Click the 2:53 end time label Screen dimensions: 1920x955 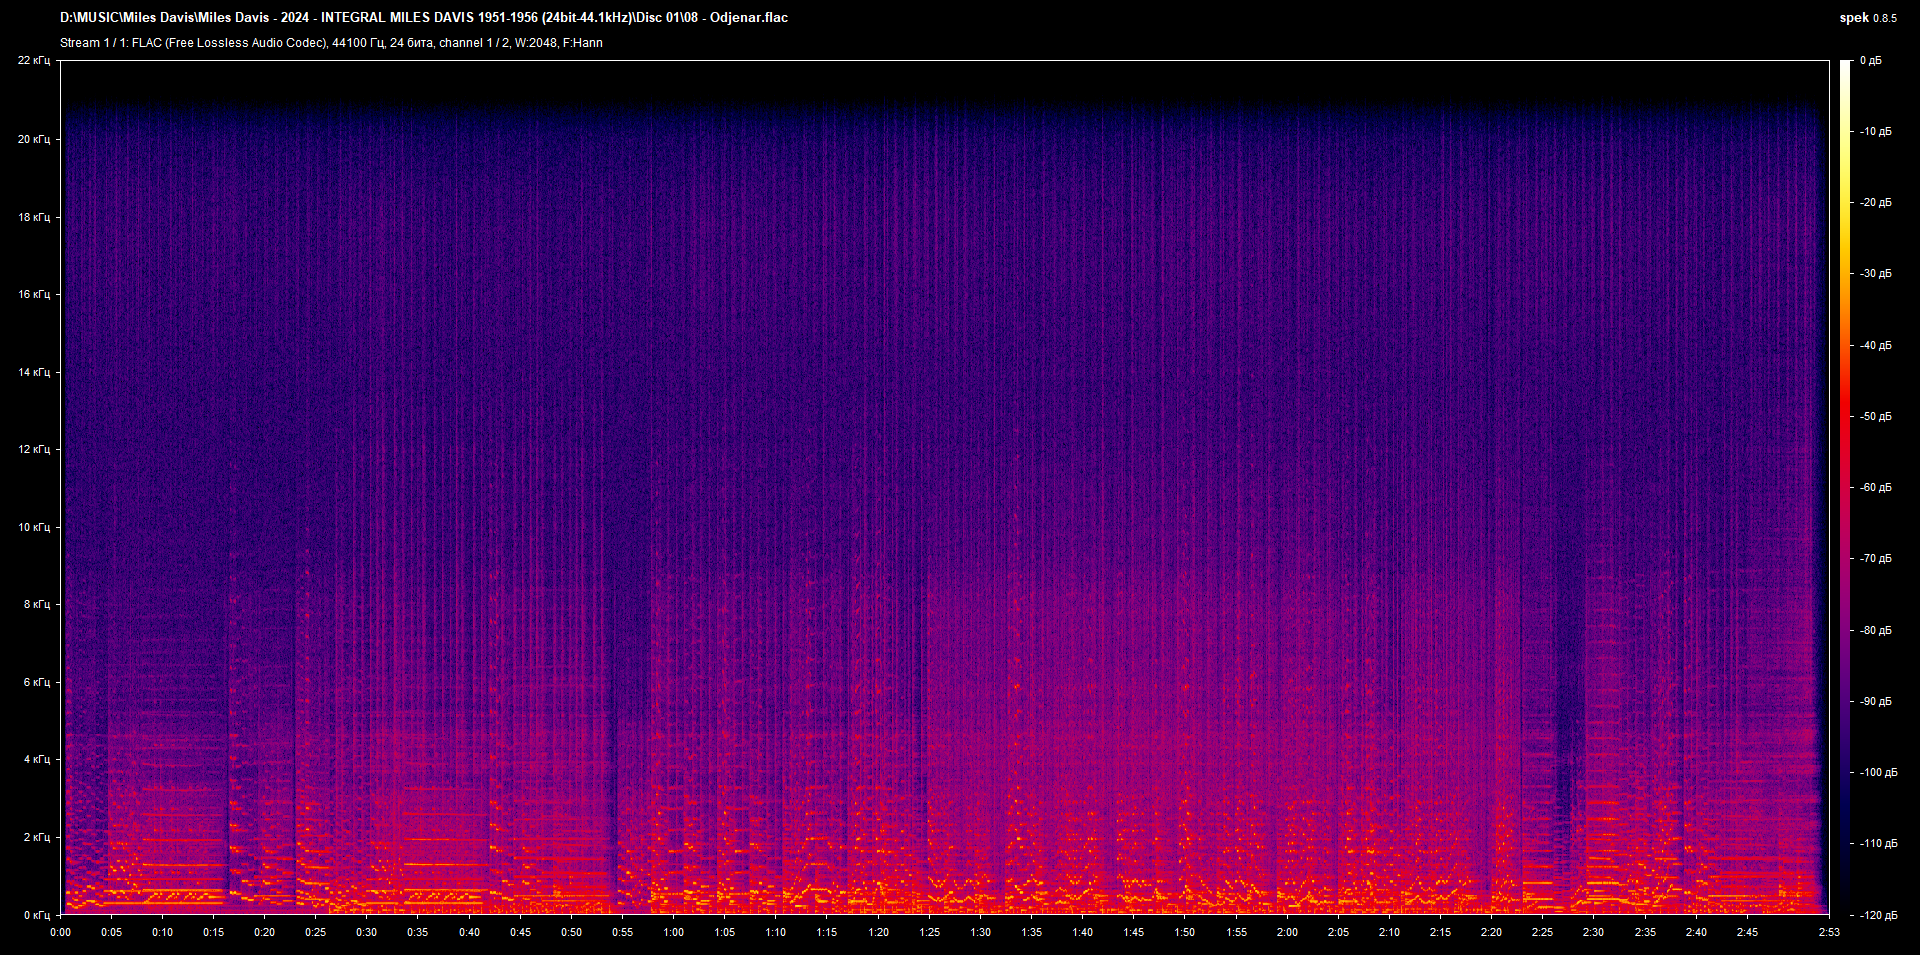tap(1829, 932)
